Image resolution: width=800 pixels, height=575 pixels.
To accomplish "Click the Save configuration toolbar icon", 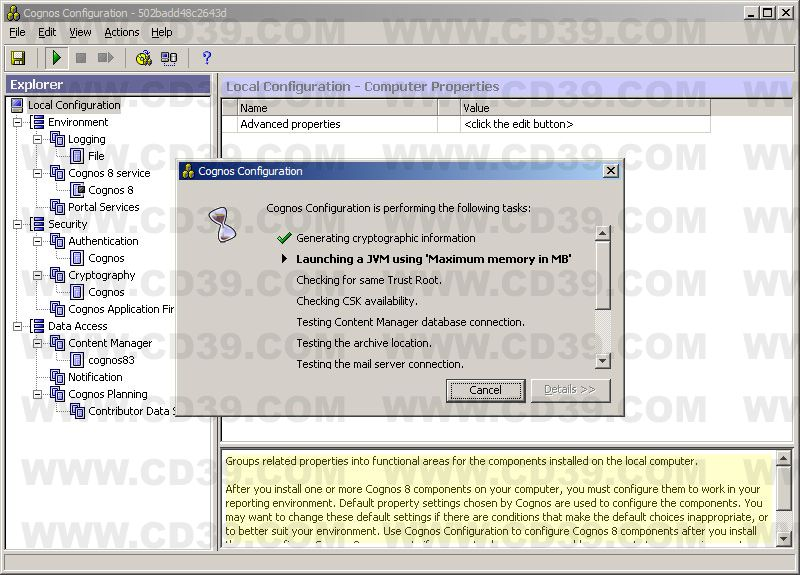I will (x=18, y=58).
